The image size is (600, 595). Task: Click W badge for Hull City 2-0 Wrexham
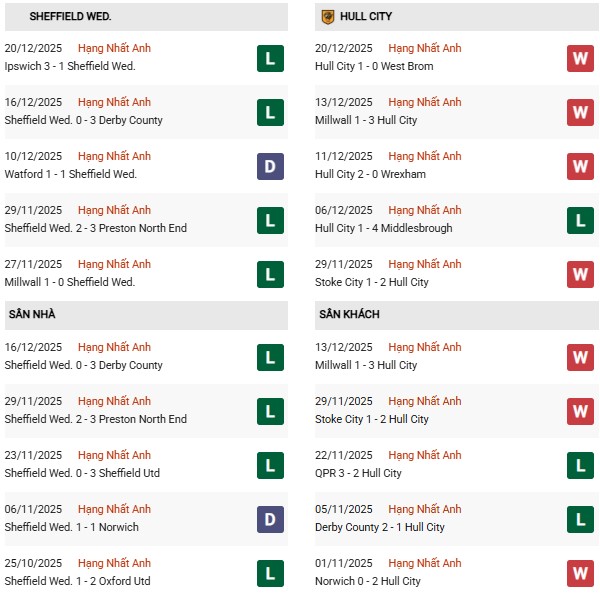(x=580, y=166)
